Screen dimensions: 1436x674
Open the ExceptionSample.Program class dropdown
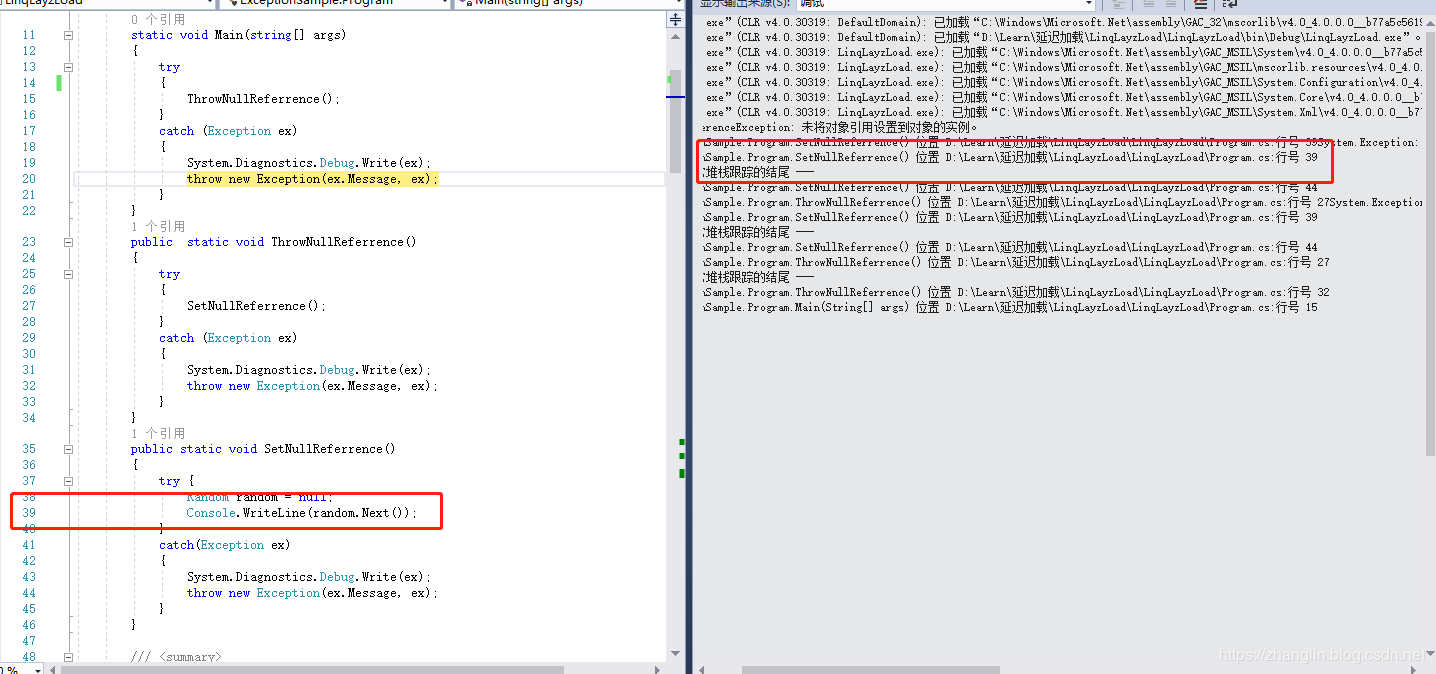click(x=333, y=3)
